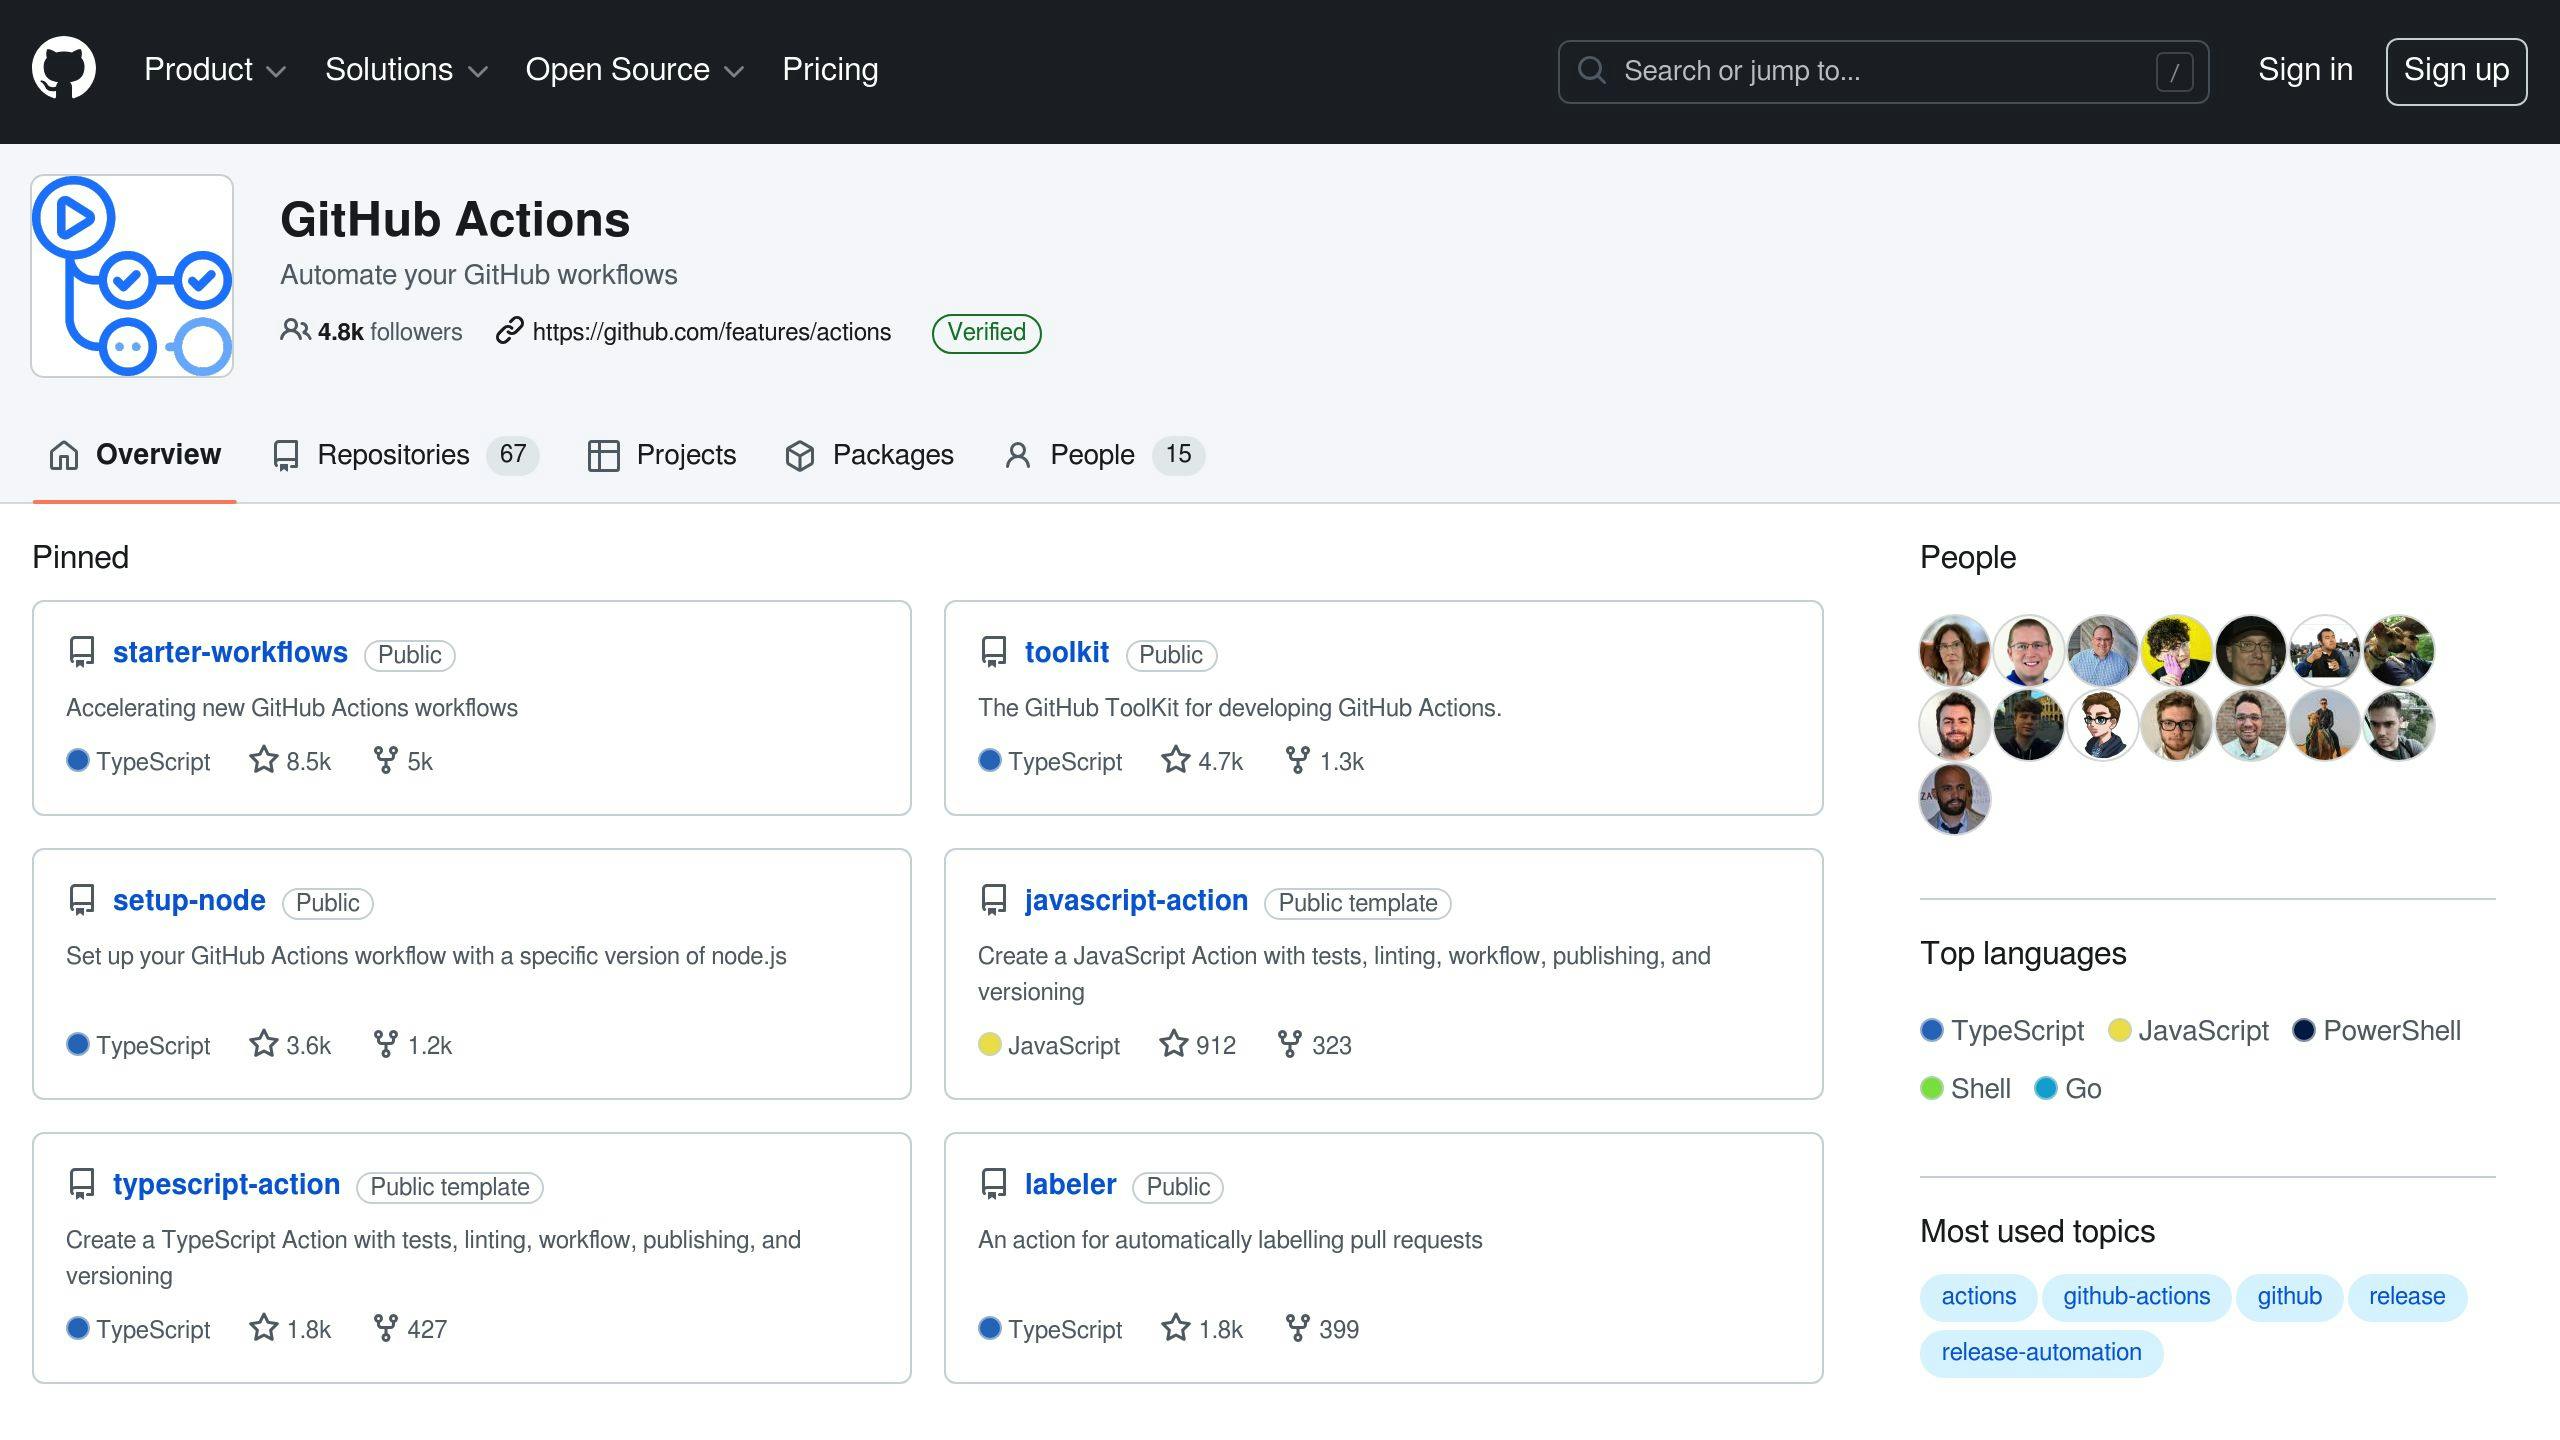Open the toolkit repository
2560x1440 pixels.
(x=1067, y=653)
